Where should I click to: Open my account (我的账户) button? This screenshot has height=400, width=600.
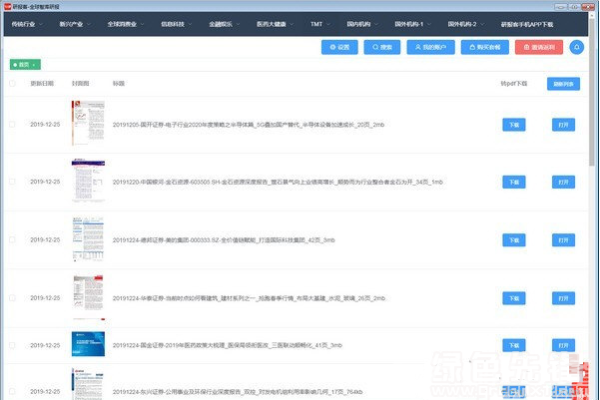coord(430,47)
